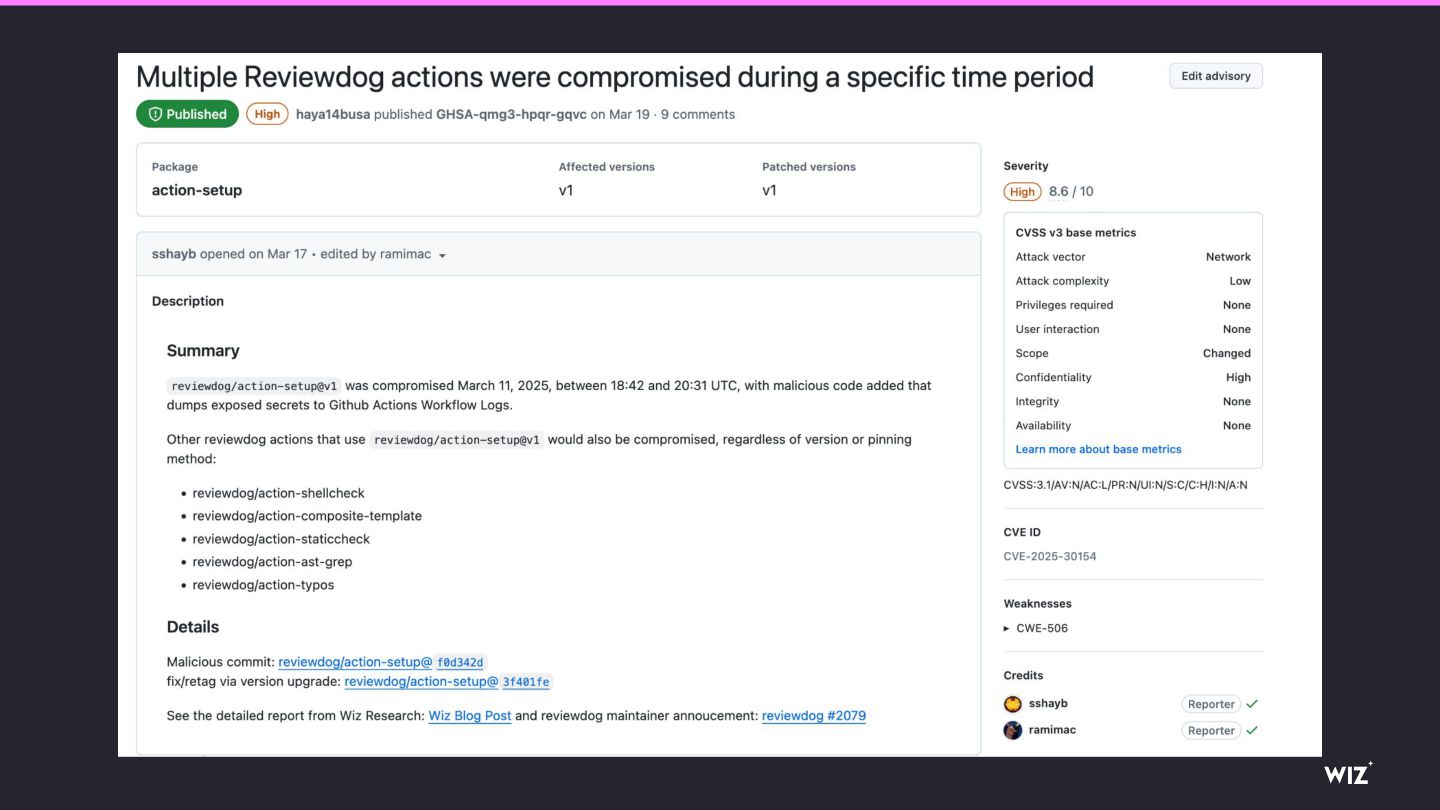Open ramimac's avatar in Credits
The width and height of the screenshot is (1440, 810).
pyautogui.click(x=1013, y=730)
